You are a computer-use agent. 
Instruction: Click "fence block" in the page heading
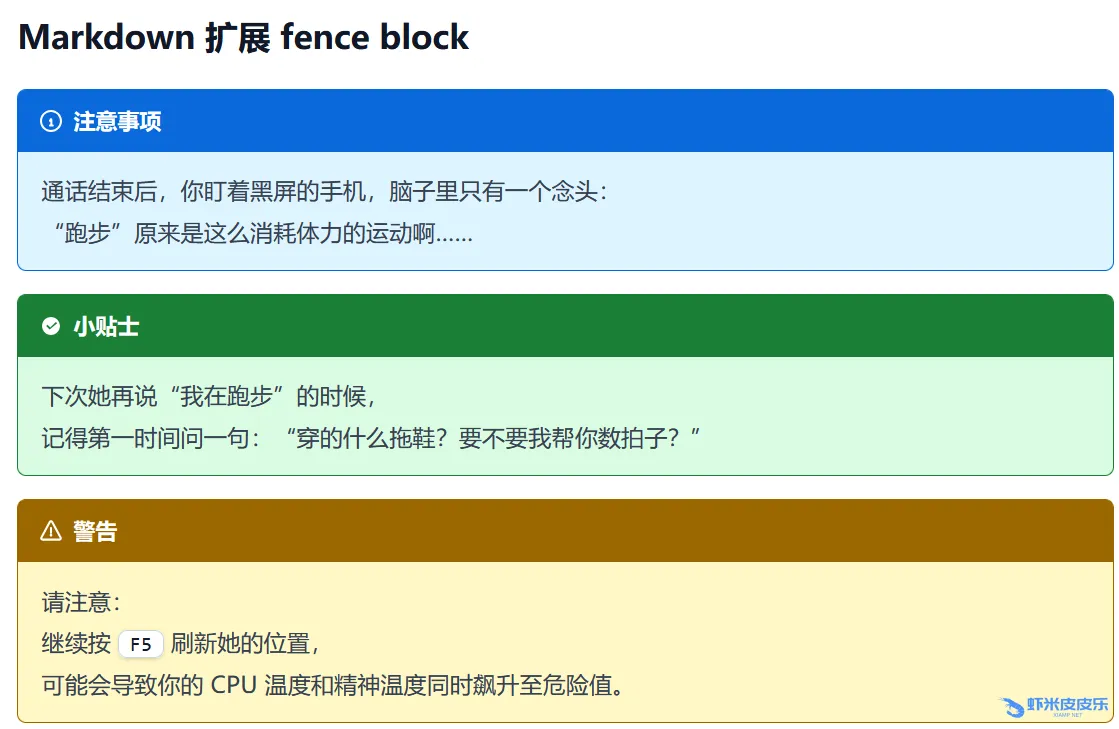375,38
